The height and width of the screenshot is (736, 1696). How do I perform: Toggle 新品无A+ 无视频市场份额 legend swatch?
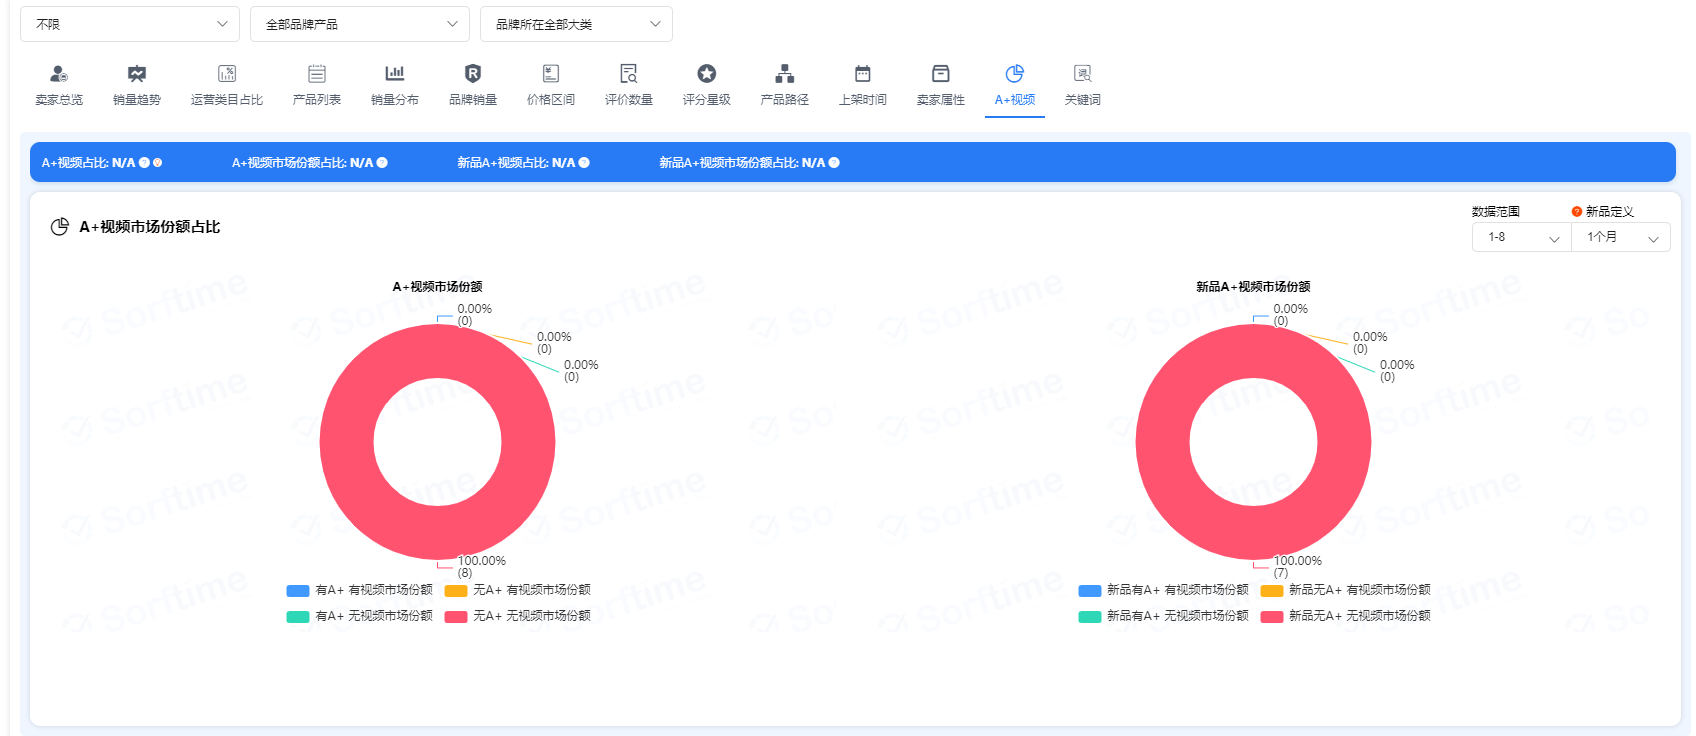(x=1272, y=617)
